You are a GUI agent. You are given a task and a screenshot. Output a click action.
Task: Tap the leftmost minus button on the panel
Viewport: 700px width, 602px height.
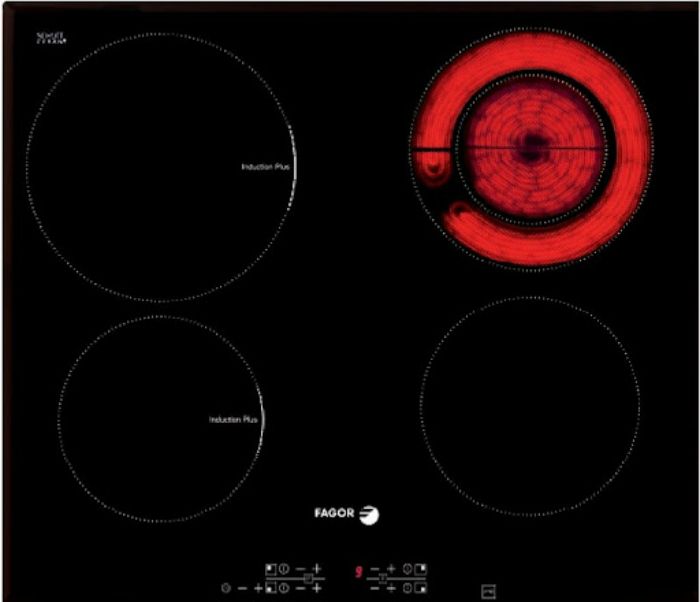(x=242, y=588)
